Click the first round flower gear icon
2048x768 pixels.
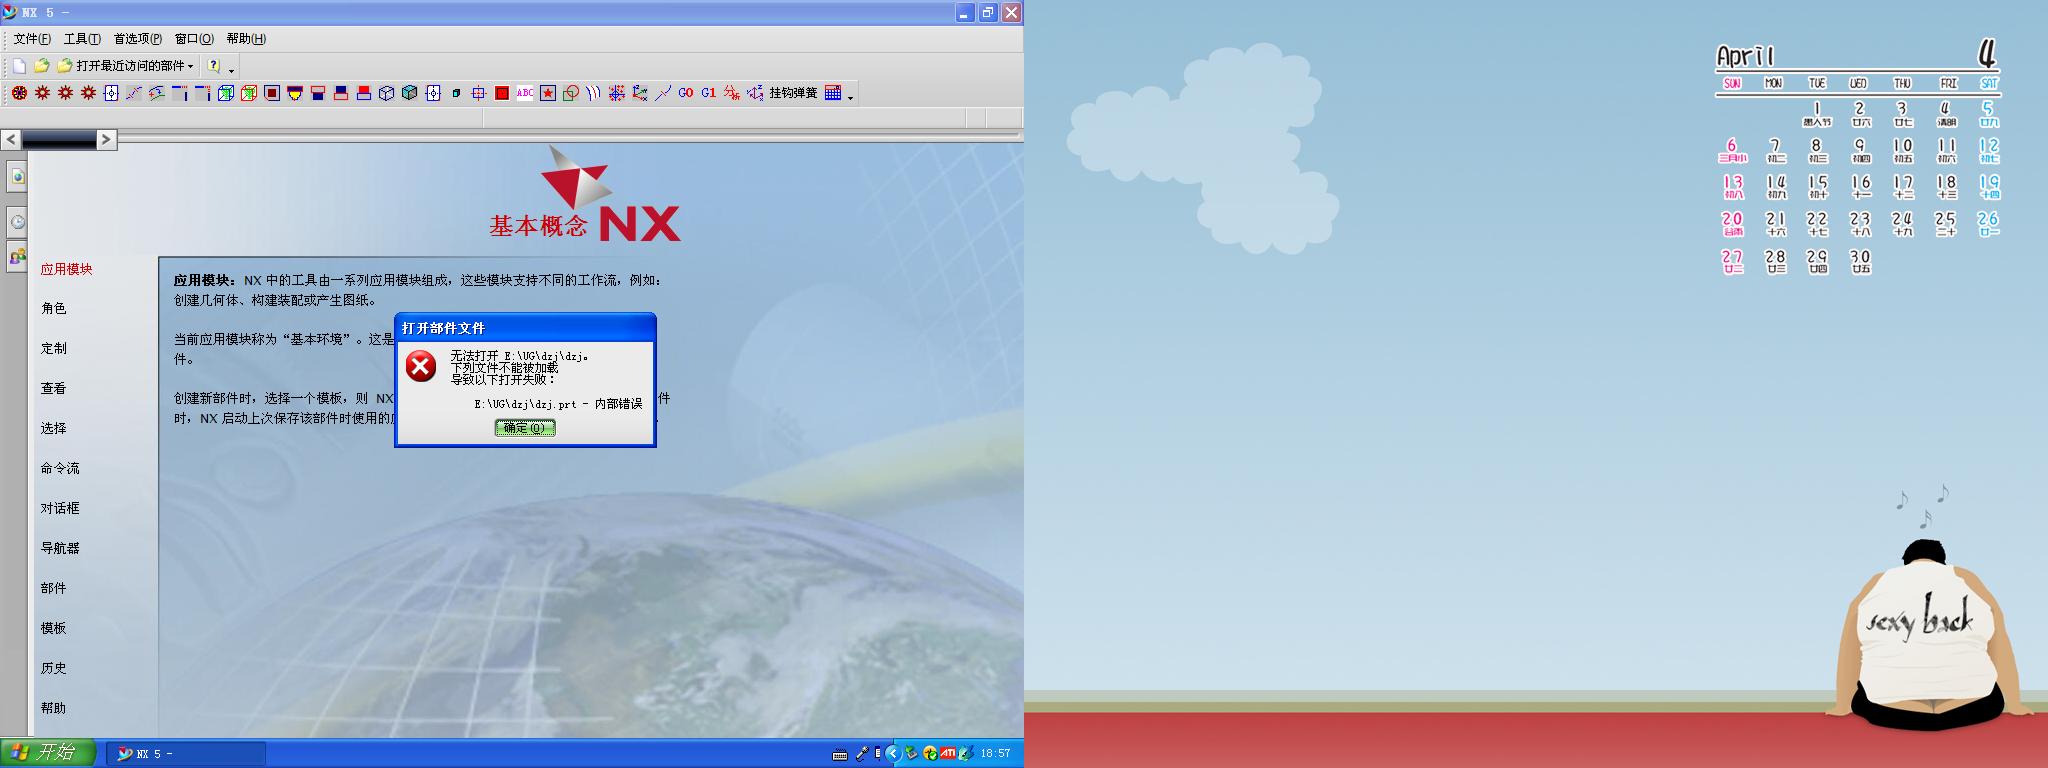(19, 93)
